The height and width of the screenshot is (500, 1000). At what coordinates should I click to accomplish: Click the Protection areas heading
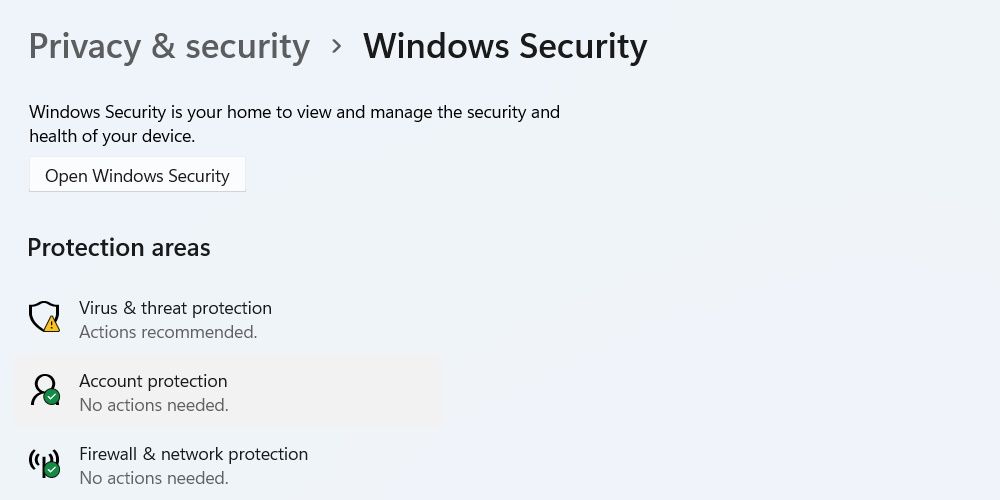pyautogui.click(x=119, y=248)
